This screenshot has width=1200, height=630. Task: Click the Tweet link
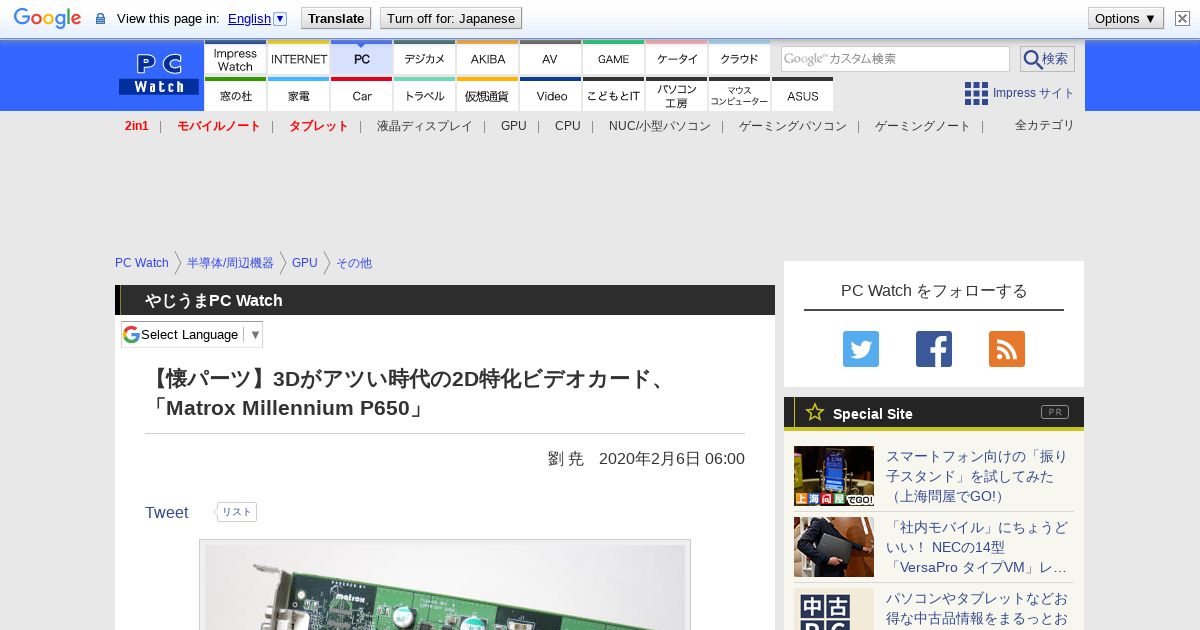167,512
